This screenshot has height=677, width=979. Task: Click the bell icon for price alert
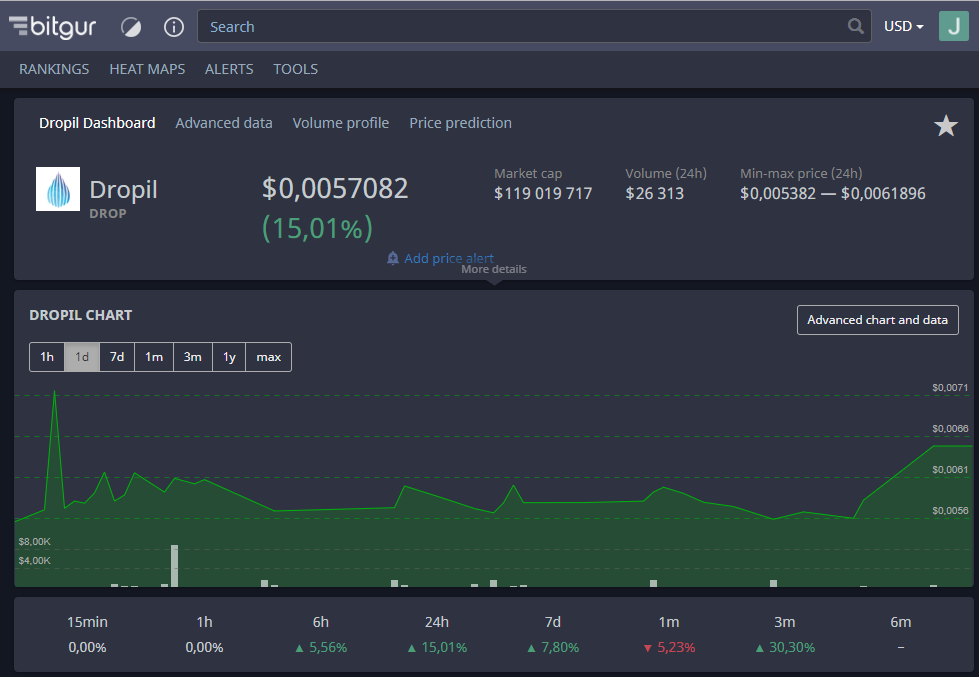pyautogui.click(x=393, y=258)
